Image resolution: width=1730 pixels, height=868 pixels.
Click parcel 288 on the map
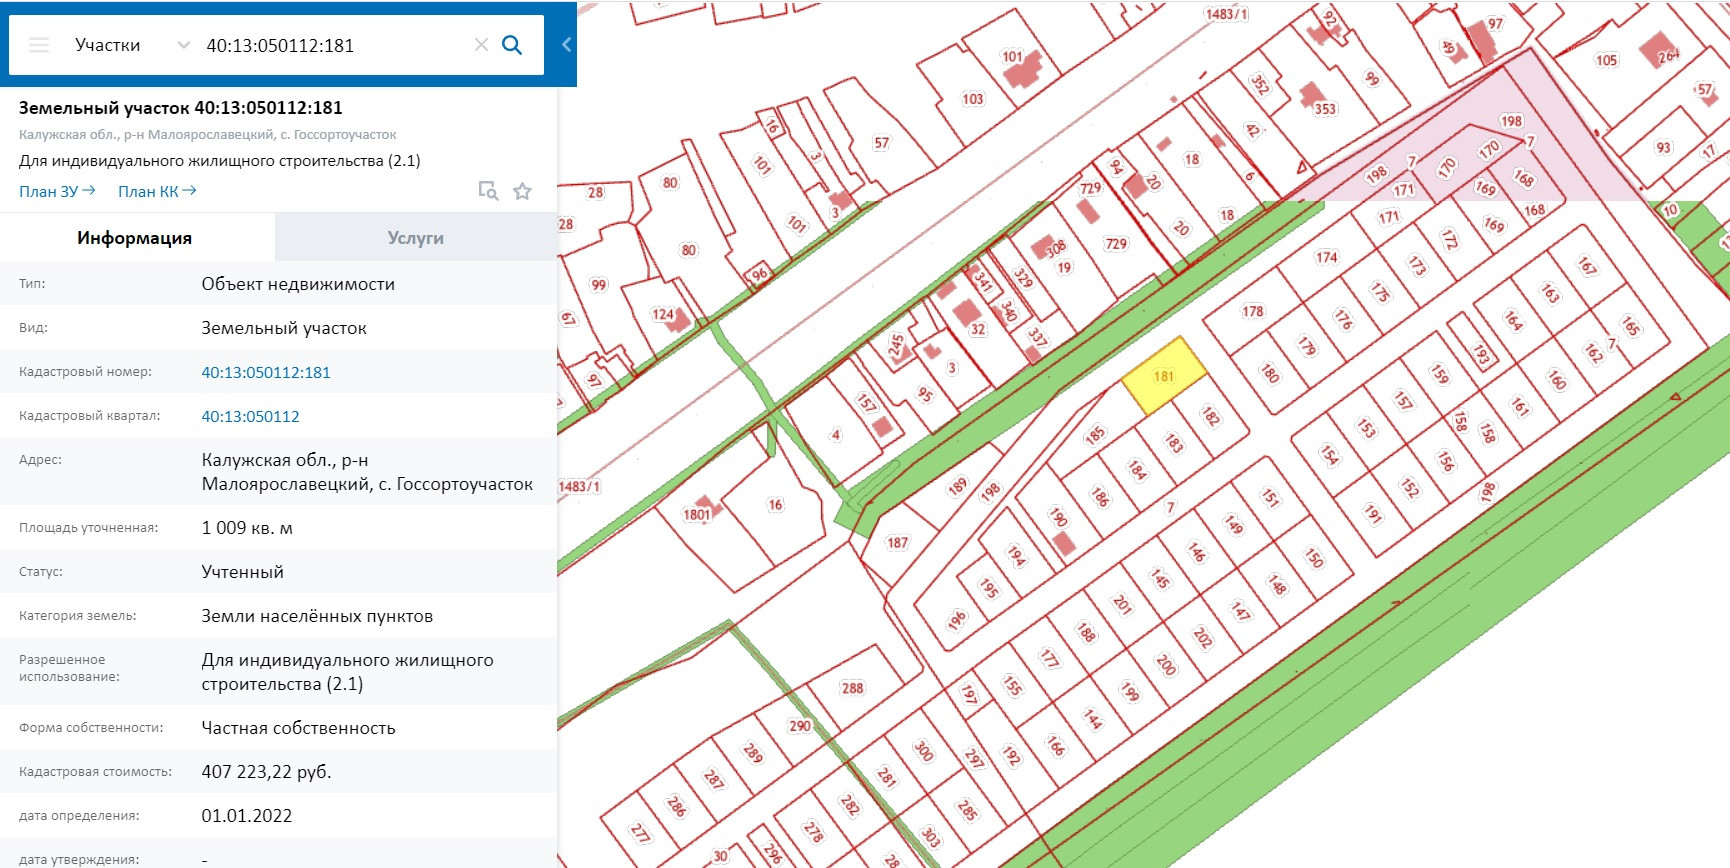tap(852, 688)
